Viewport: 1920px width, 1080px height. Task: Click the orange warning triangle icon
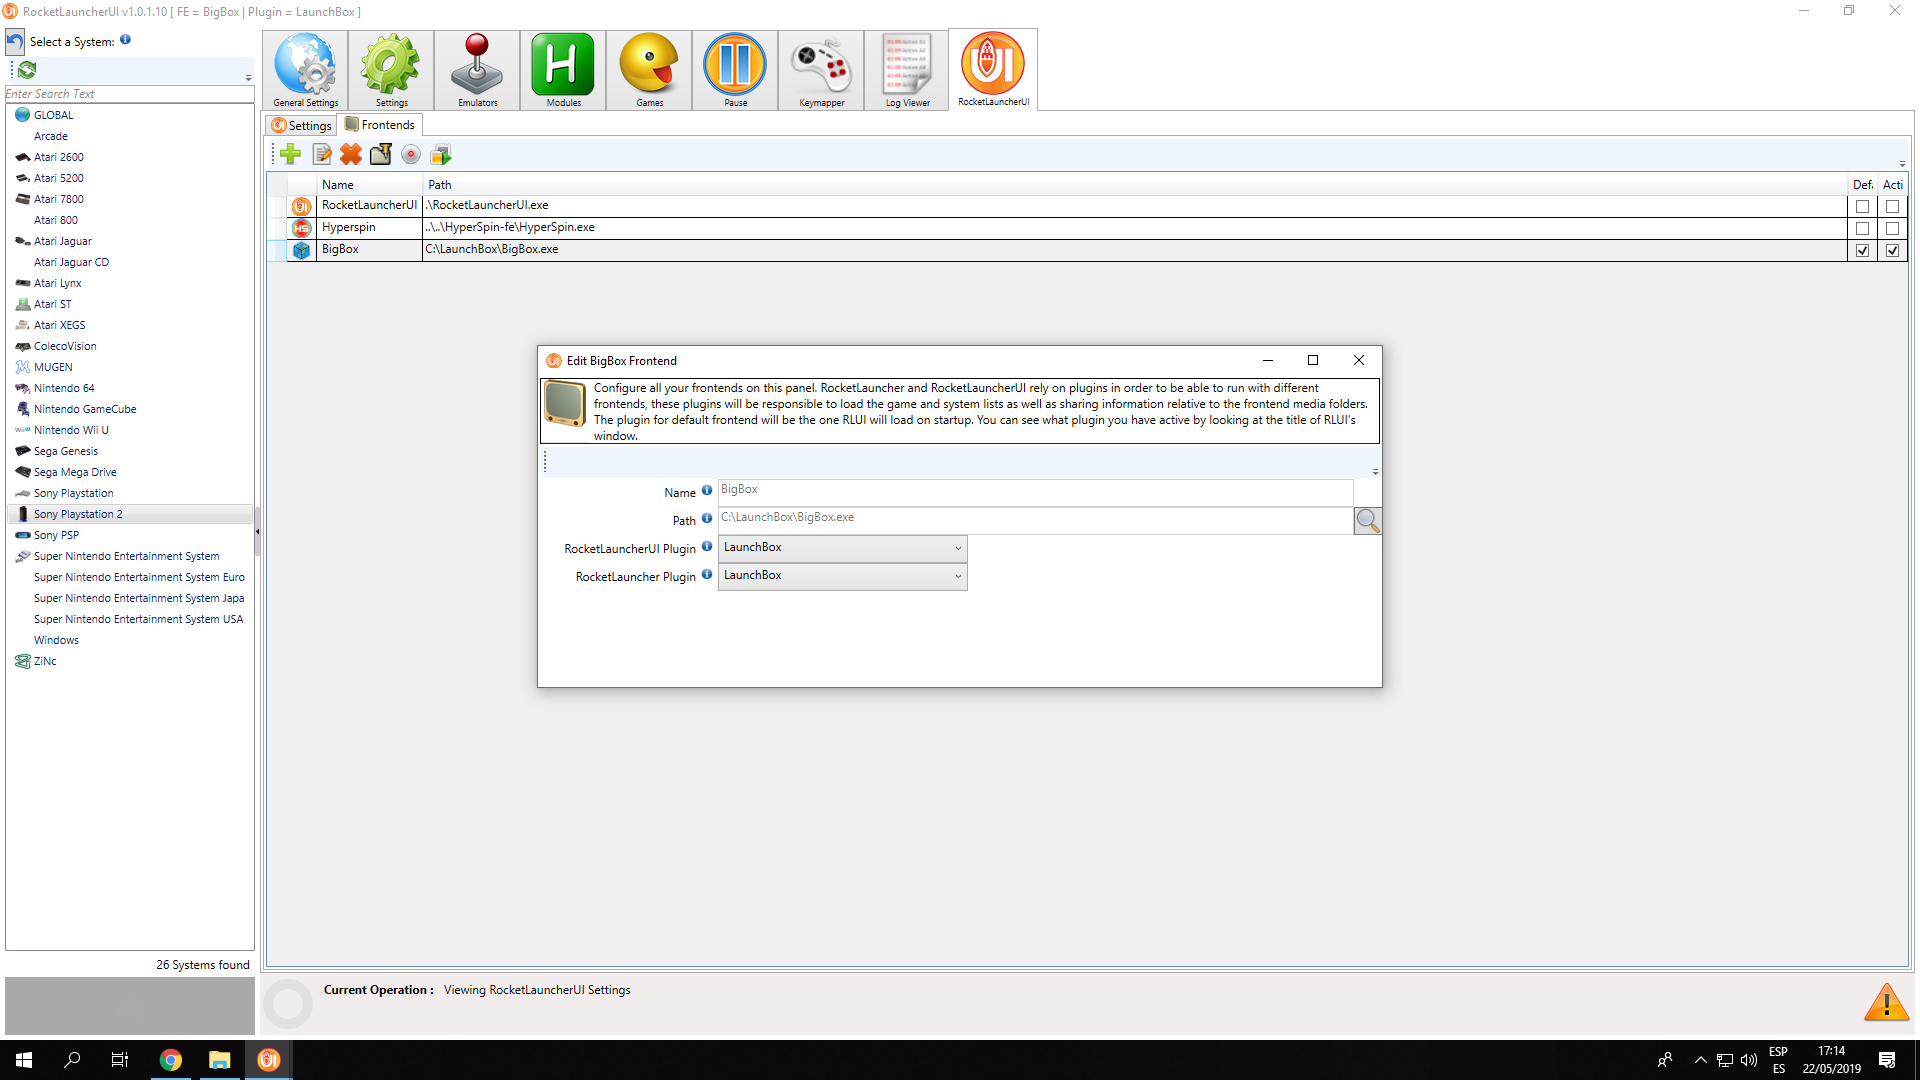tap(1886, 1002)
